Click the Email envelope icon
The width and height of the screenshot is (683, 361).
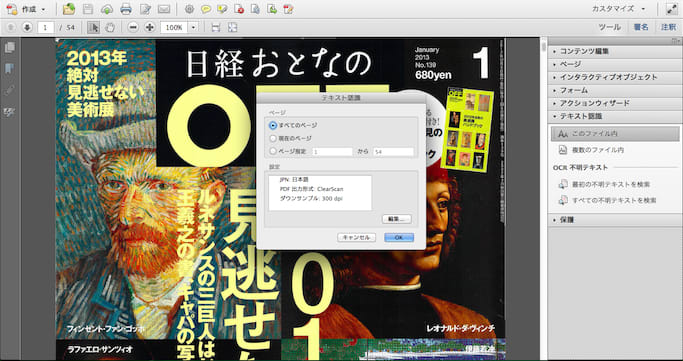164,9
